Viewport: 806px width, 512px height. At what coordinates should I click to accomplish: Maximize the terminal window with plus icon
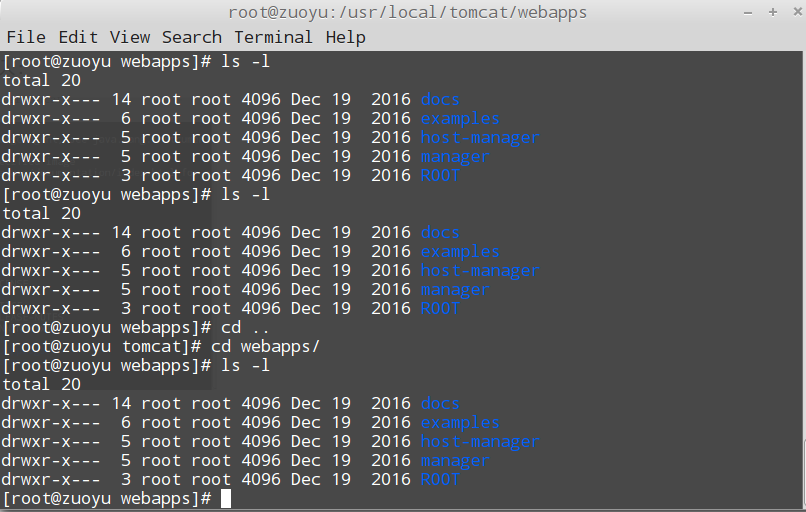tap(773, 12)
